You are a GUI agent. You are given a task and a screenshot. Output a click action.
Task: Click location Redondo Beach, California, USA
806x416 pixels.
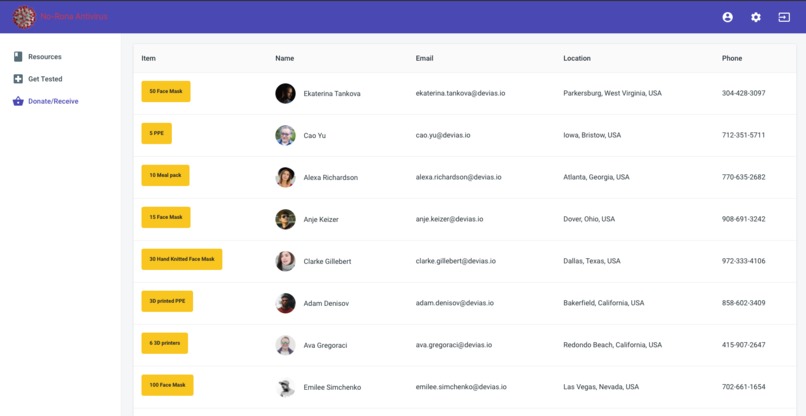click(x=613, y=345)
